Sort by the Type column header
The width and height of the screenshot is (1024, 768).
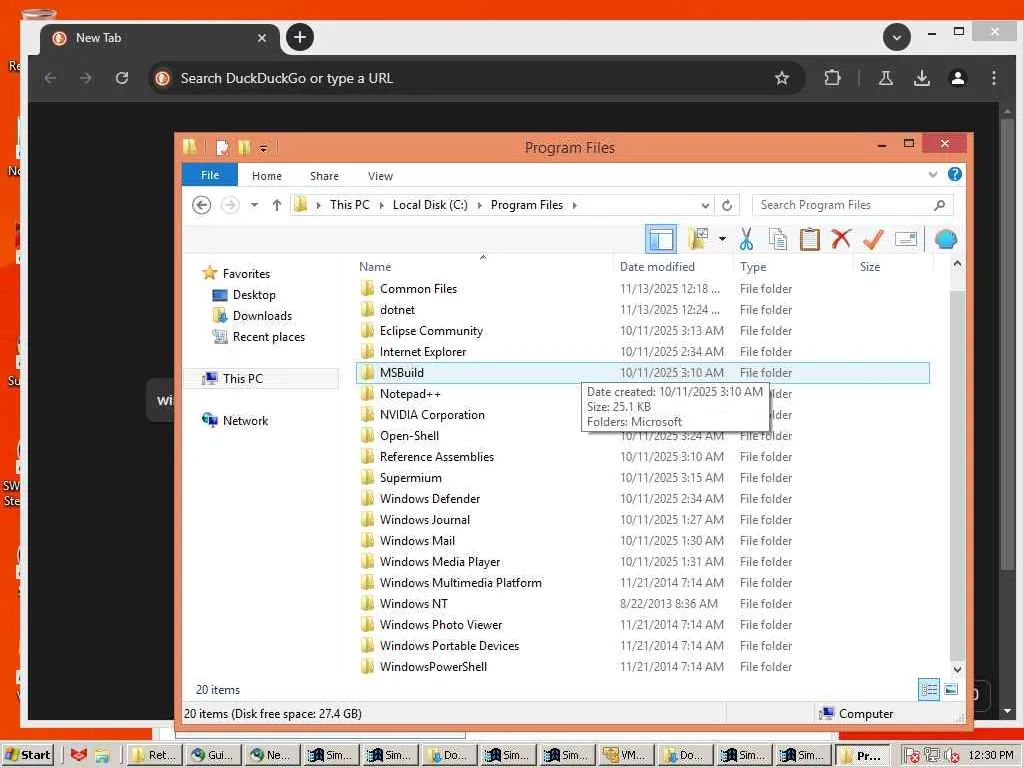click(x=793, y=266)
